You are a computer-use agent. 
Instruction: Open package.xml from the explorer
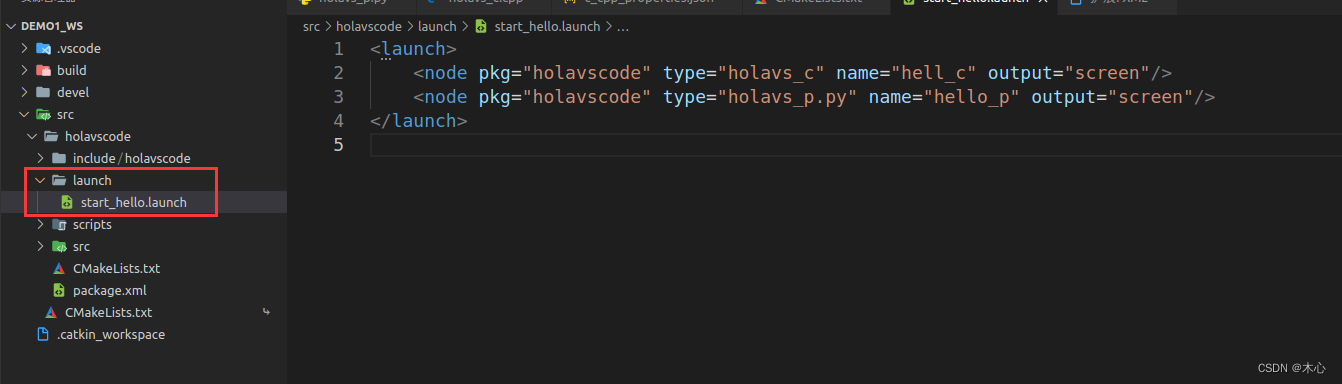110,290
